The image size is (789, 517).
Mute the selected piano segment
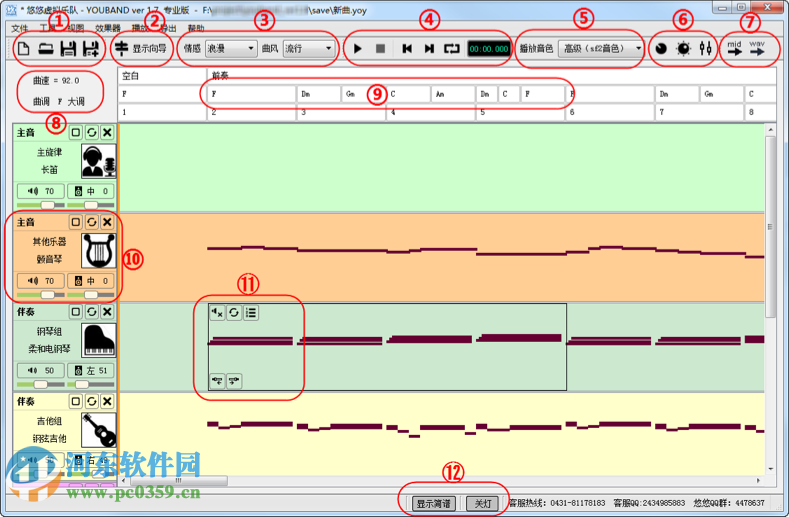[217, 313]
